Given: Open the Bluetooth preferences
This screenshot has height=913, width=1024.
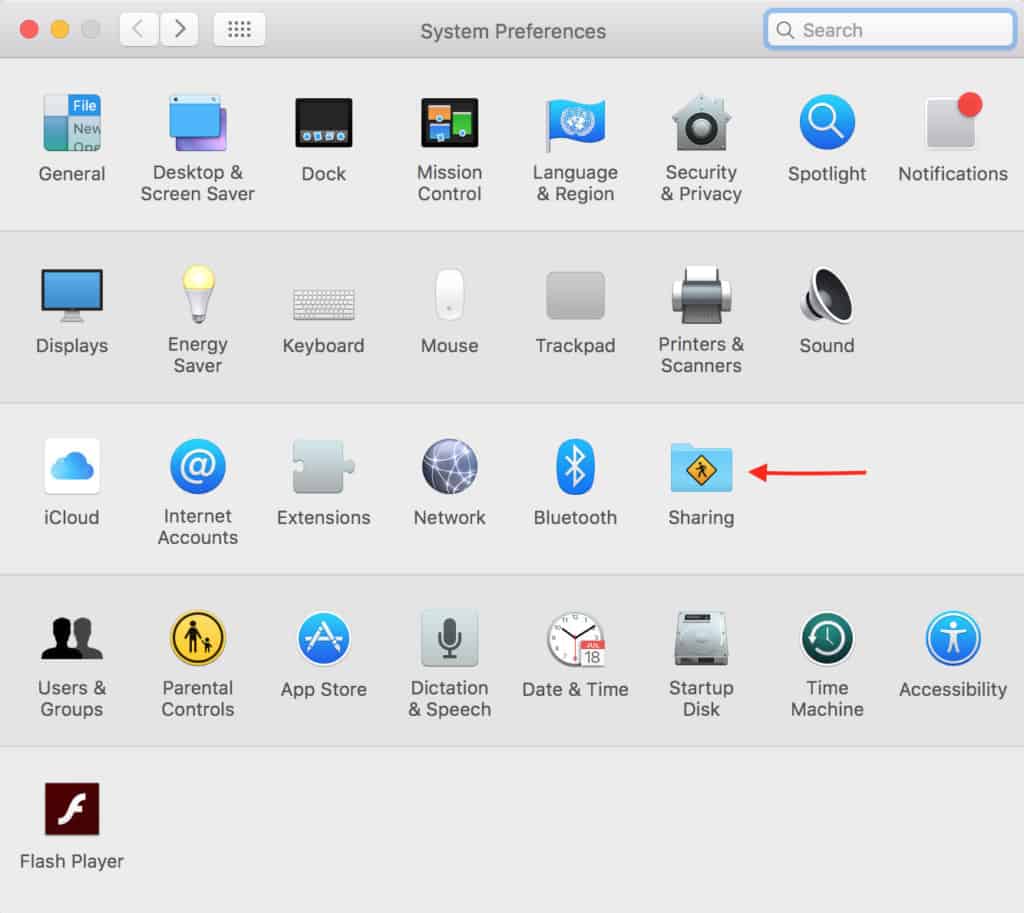Looking at the screenshot, I should (x=575, y=466).
